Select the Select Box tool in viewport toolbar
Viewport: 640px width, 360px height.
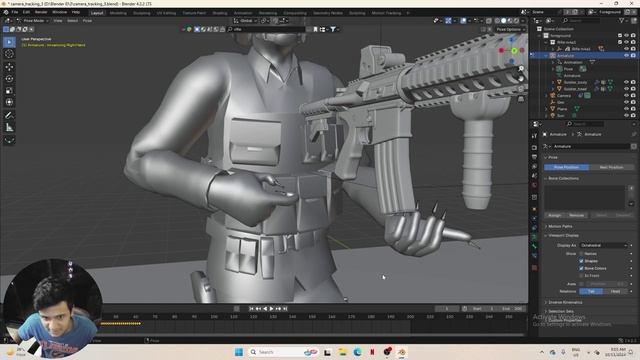point(9,42)
